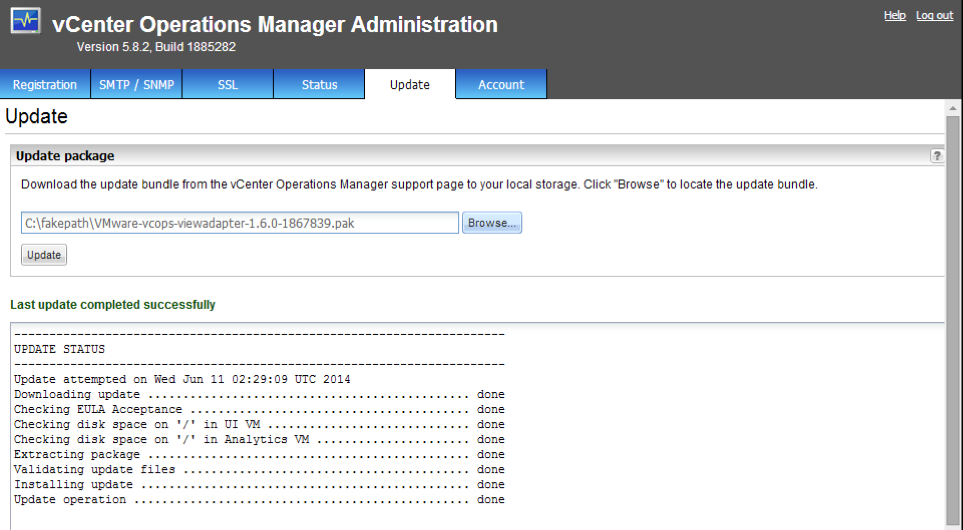Switch to the Registration tab

45,84
